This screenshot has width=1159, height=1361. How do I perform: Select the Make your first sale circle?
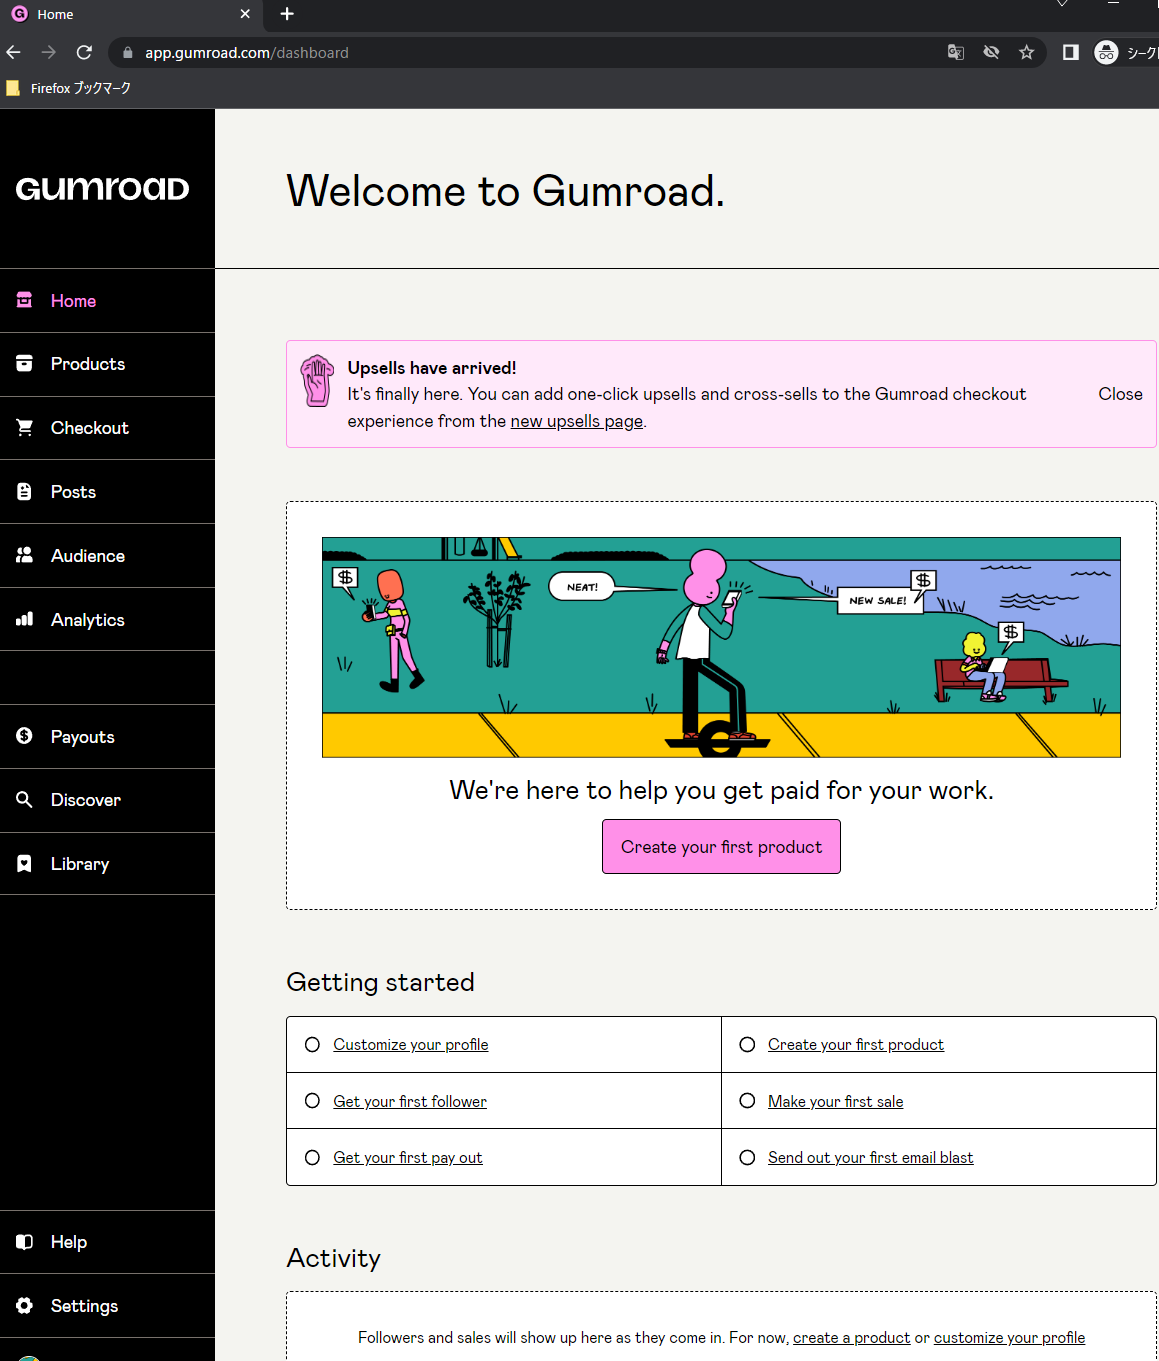pos(747,1101)
